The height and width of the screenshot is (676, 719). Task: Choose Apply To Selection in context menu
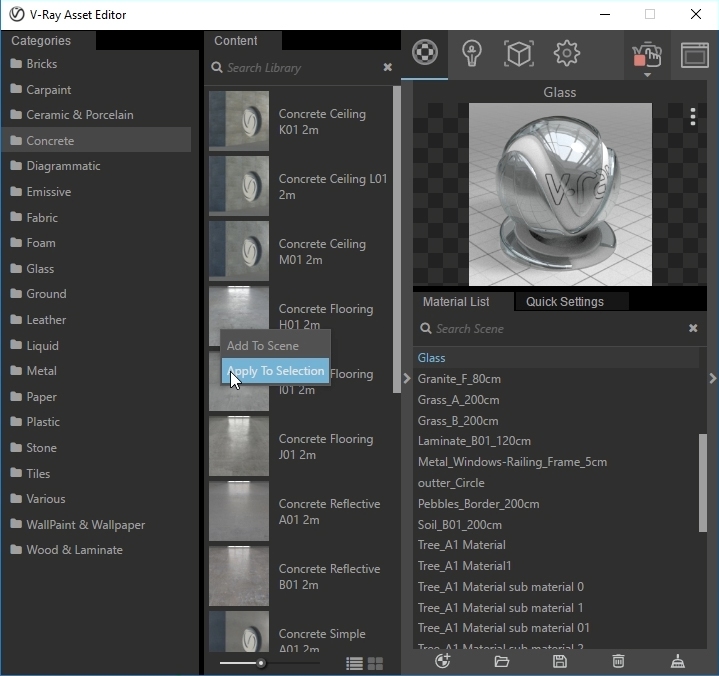[x=276, y=371]
